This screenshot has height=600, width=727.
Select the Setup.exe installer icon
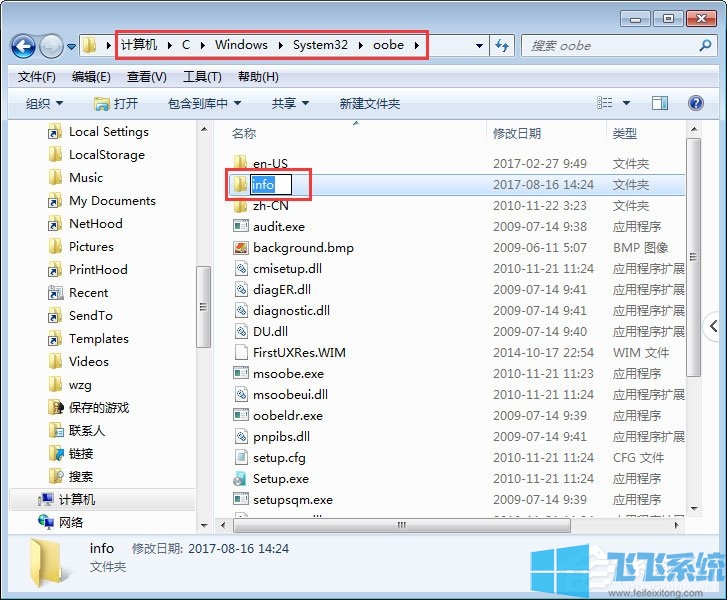pyautogui.click(x=241, y=479)
